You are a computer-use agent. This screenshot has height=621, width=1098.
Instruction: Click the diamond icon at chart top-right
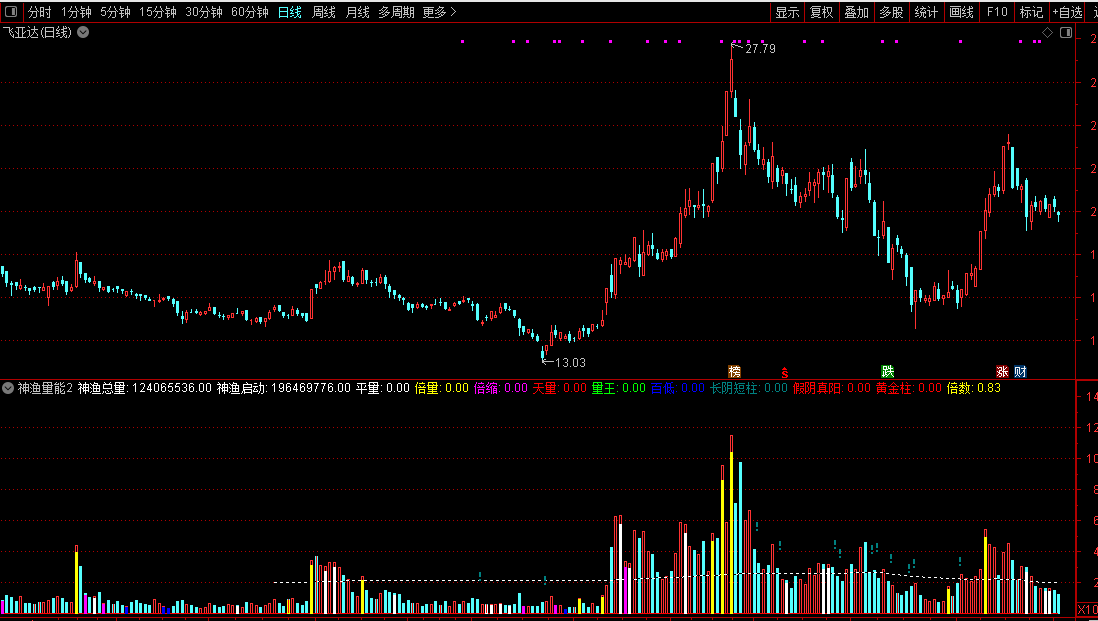[1048, 33]
